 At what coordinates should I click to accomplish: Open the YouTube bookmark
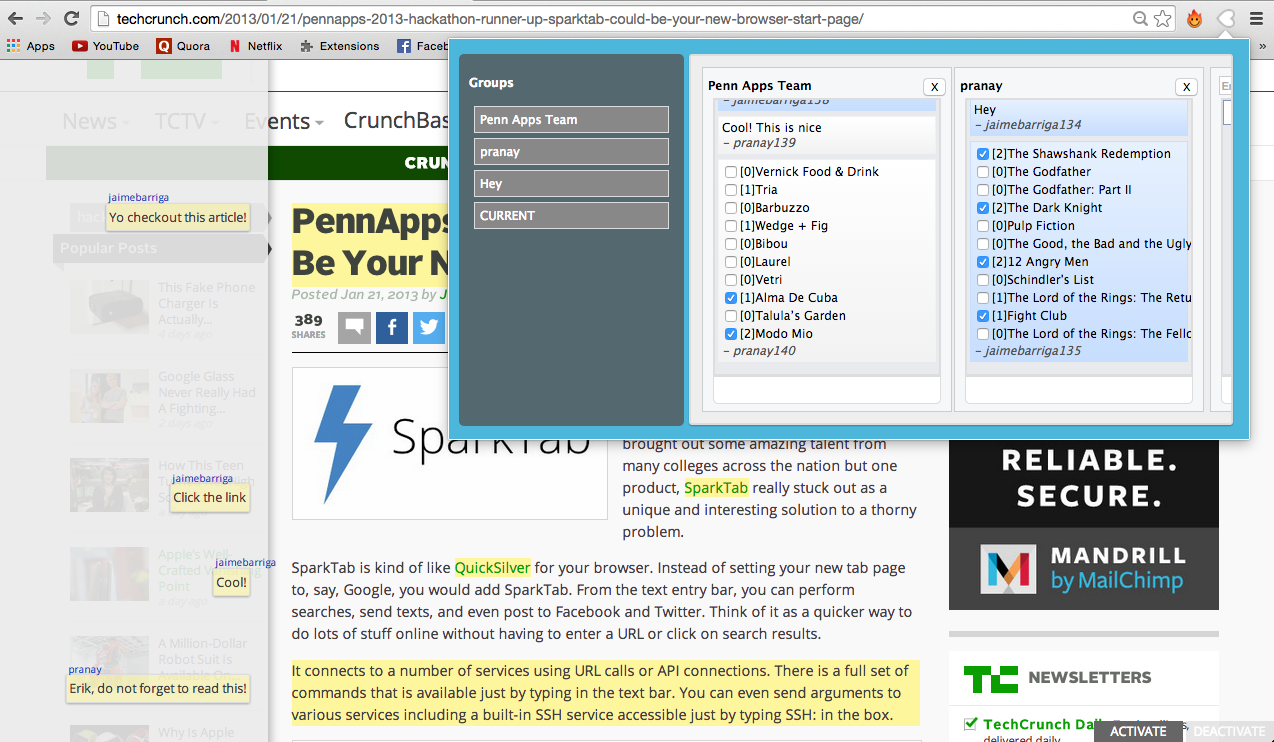(x=105, y=46)
